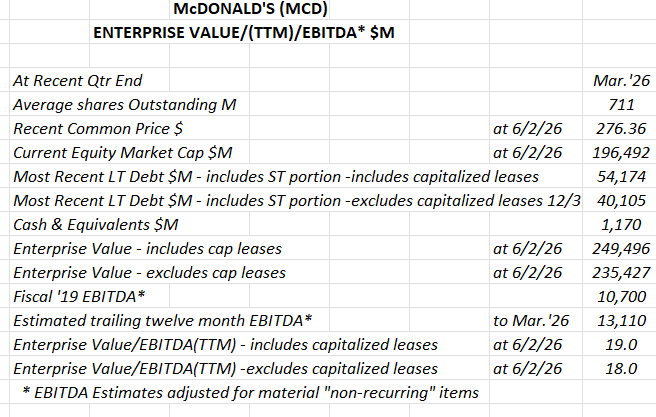Click the 18.0 EV/EBITDA ratio cell
656x417 pixels.
click(621, 369)
